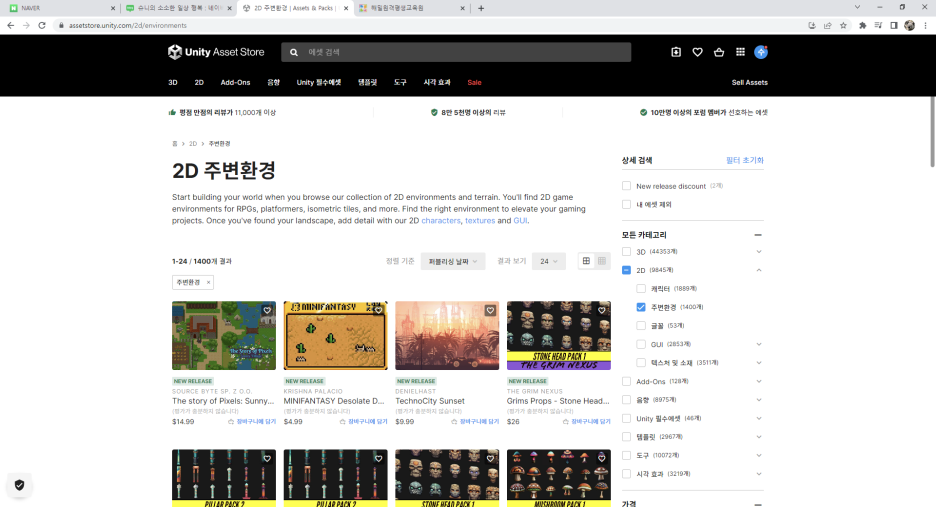Open the Unity 필수에셋 nav menu

[x=319, y=82]
